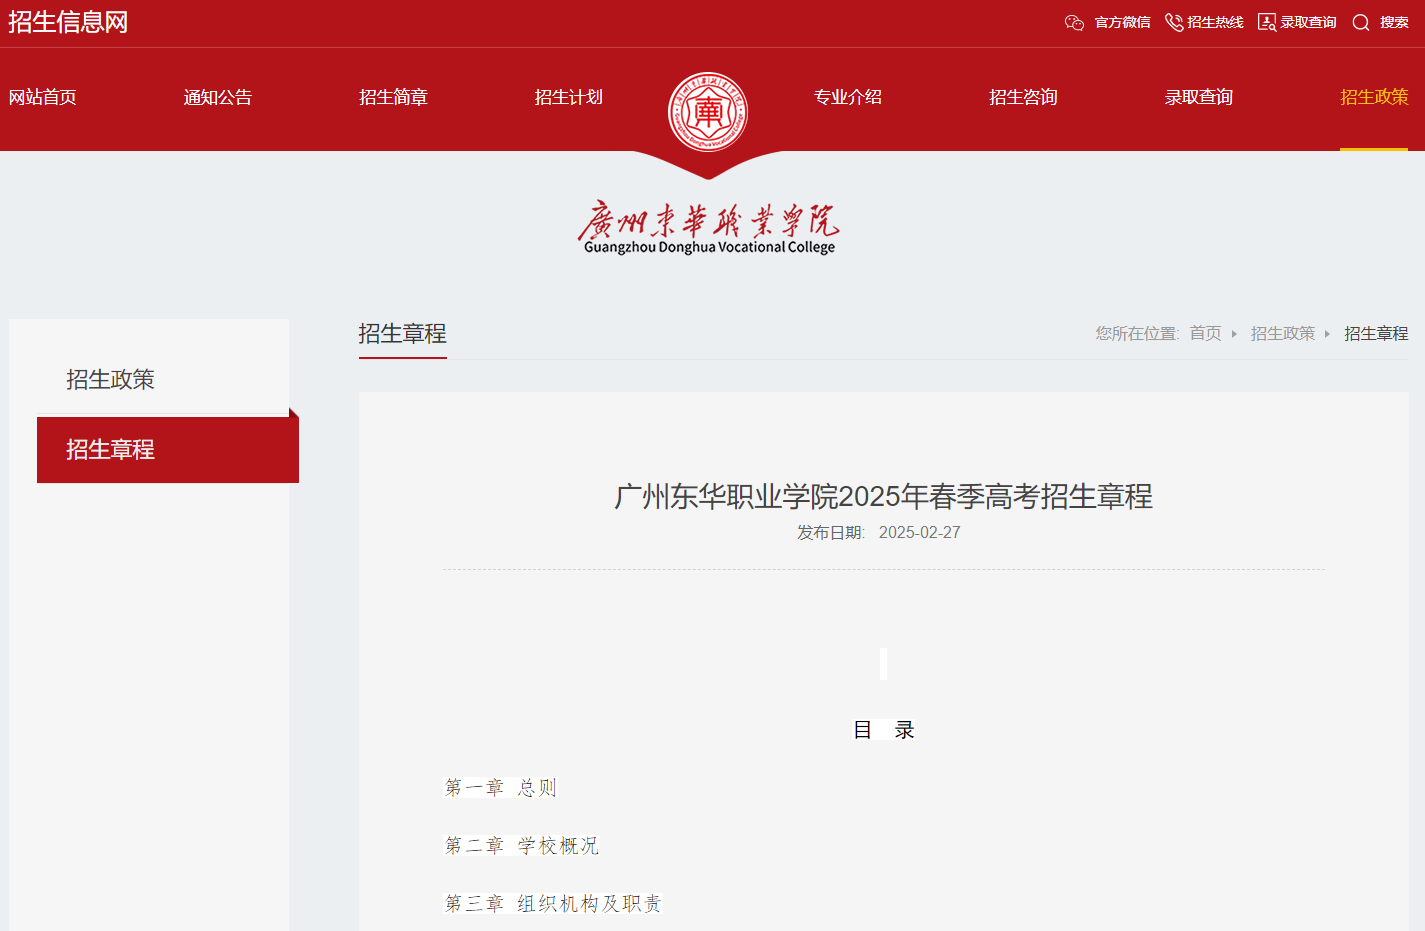Image resolution: width=1425 pixels, height=931 pixels.
Task: Open the 第一章 总则 chapter link
Action: coord(503,787)
